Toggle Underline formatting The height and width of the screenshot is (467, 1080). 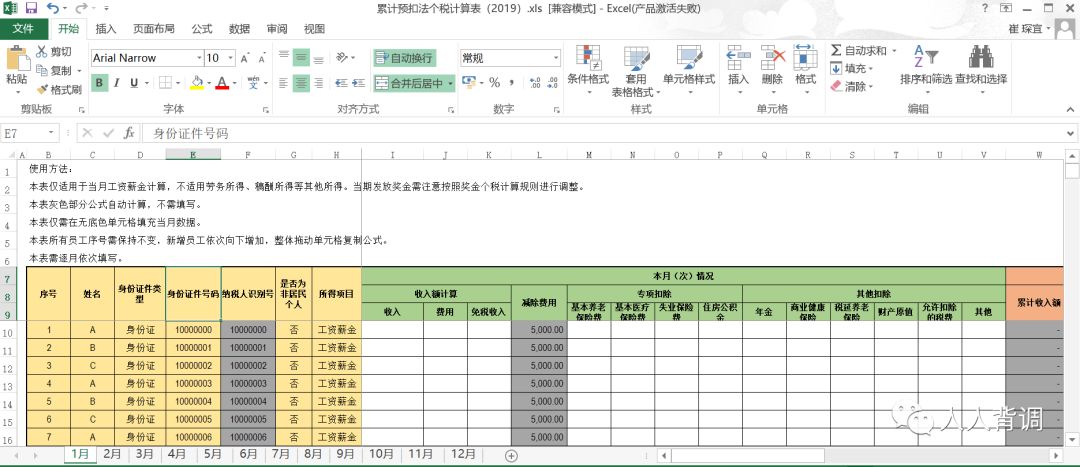tap(134, 83)
